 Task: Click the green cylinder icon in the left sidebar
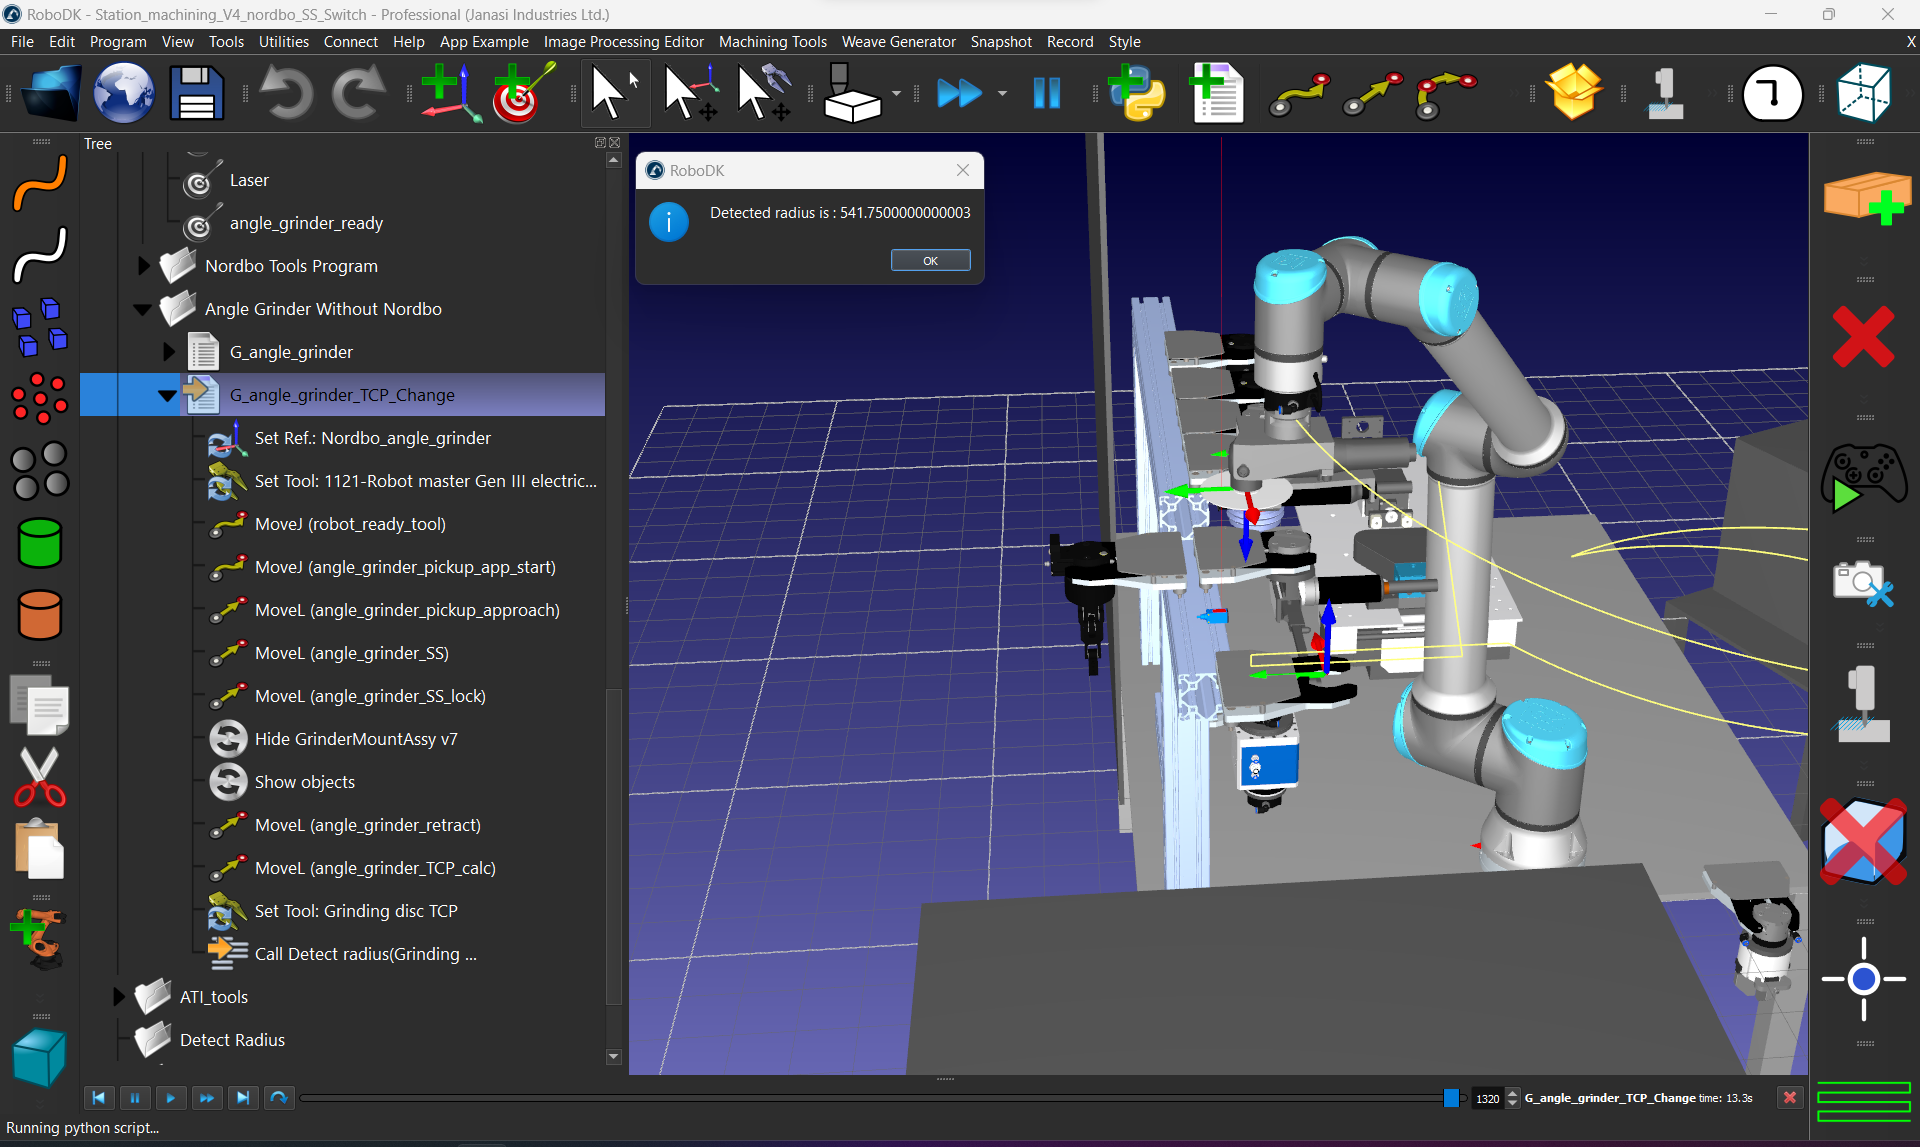(40, 543)
